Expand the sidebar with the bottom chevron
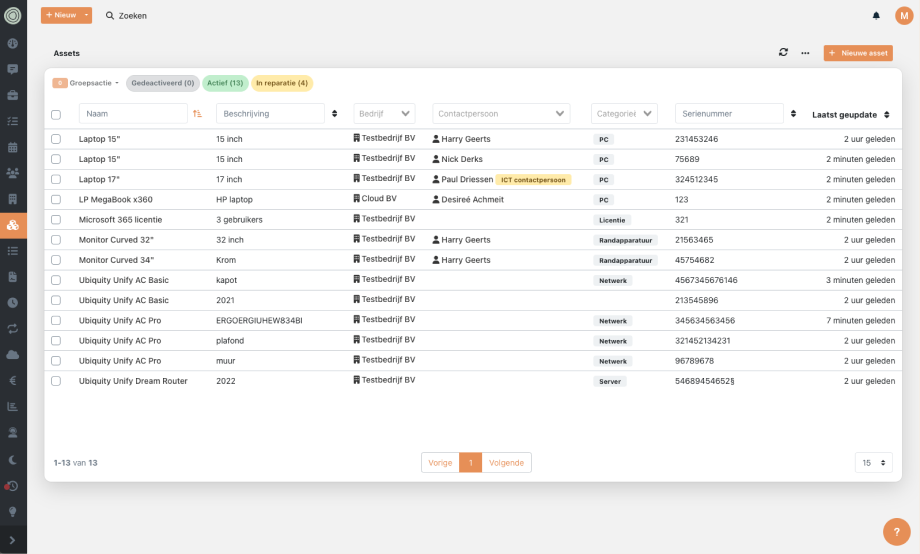920x554 pixels. 12,540
